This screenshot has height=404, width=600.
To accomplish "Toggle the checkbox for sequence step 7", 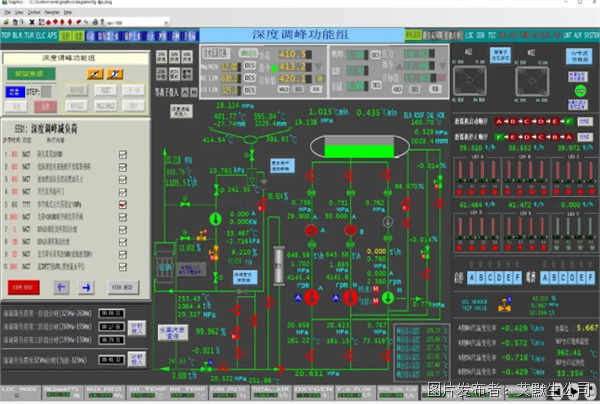I will (123, 230).
